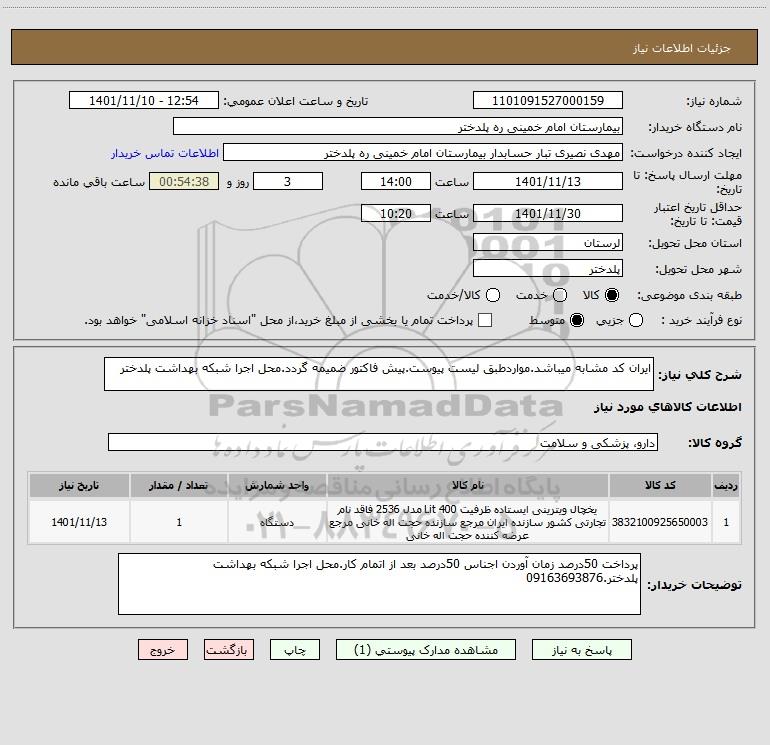The width and height of the screenshot is (770, 745).
Task: Select the کالا radio button
Action: coord(612,295)
